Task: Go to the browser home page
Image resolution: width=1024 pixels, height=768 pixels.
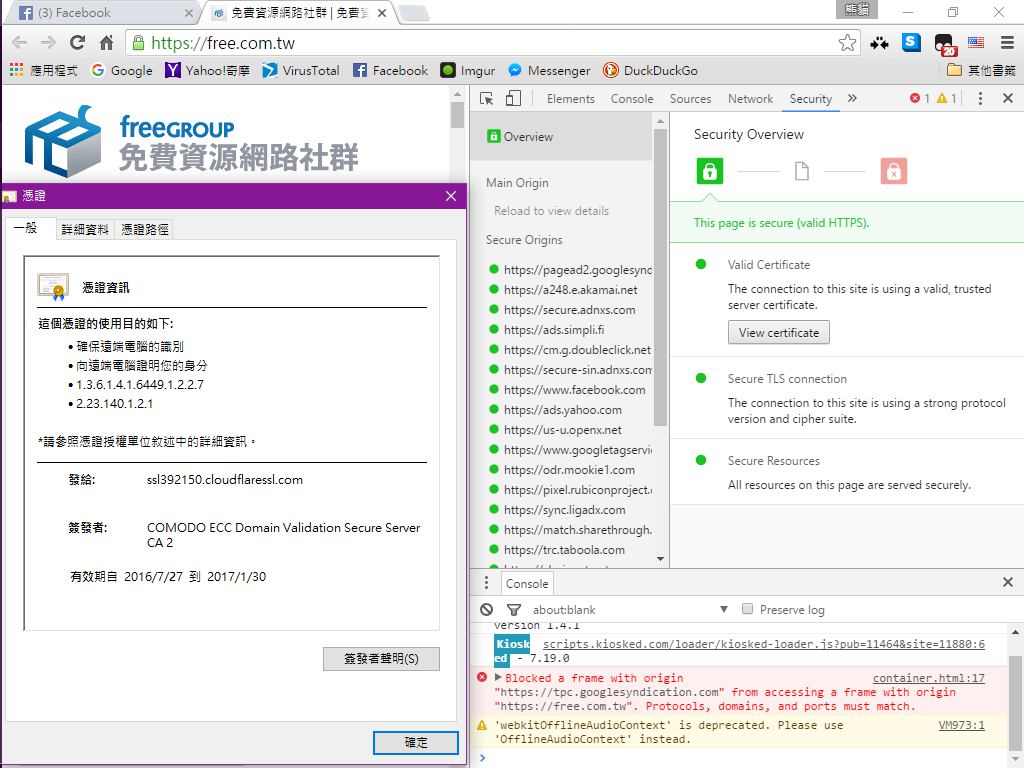Action: (x=106, y=43)
